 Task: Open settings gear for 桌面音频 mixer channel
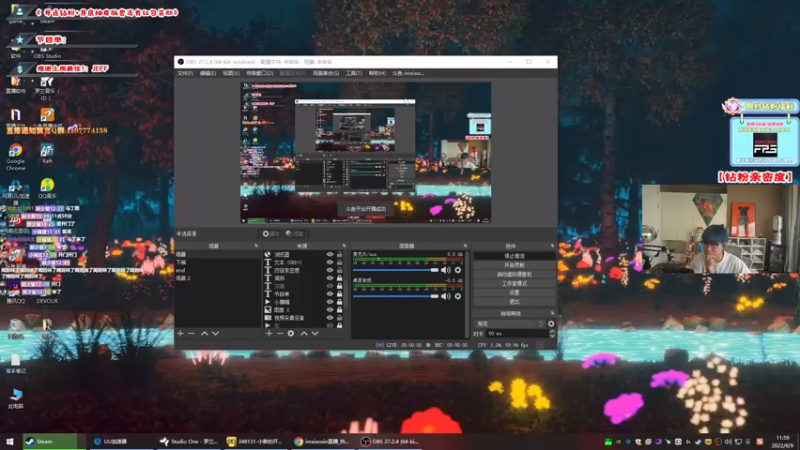click(458, 296)
